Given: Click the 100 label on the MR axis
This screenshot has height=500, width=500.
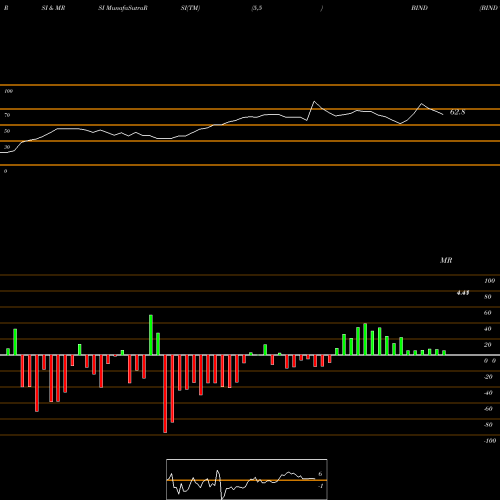Looking at the screenshot, I should pos(489,281).
